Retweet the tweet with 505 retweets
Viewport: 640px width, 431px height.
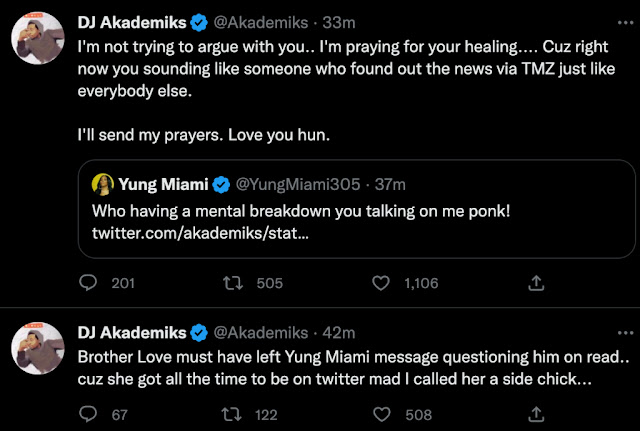click(231, 283)
